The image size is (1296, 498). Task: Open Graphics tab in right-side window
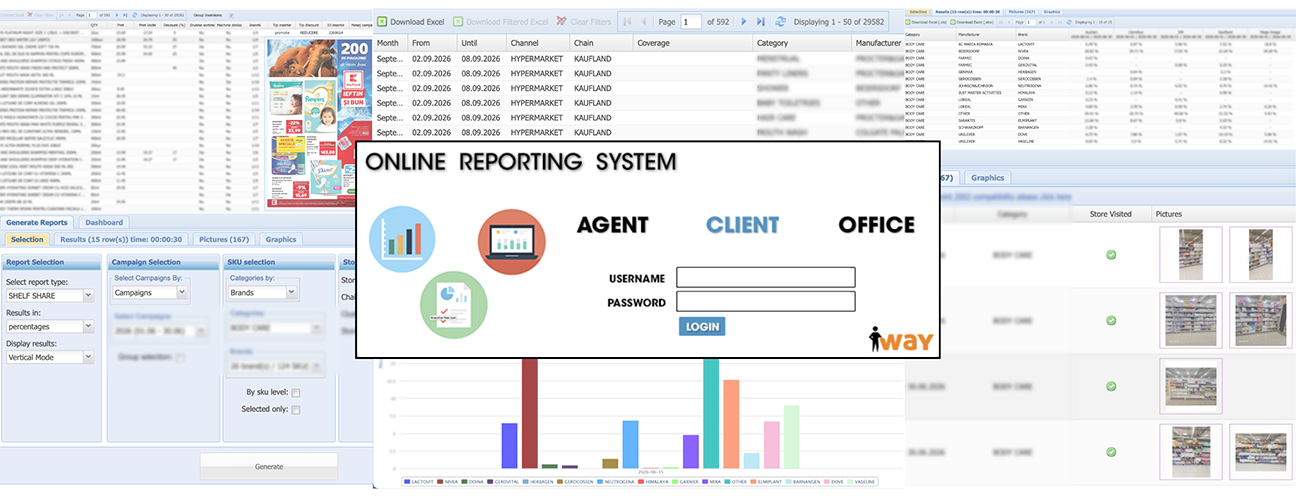pyautogui.click(x=987, y=177)
